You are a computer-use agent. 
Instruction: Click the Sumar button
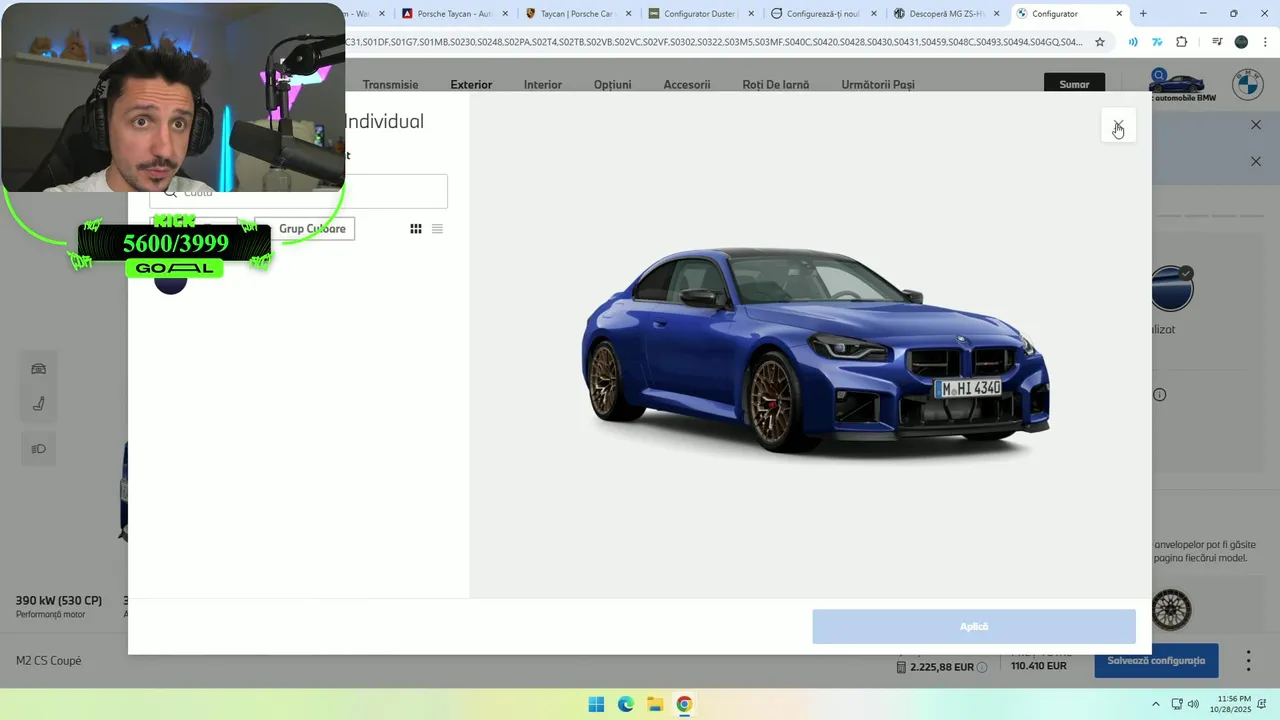pos(1074,84)
